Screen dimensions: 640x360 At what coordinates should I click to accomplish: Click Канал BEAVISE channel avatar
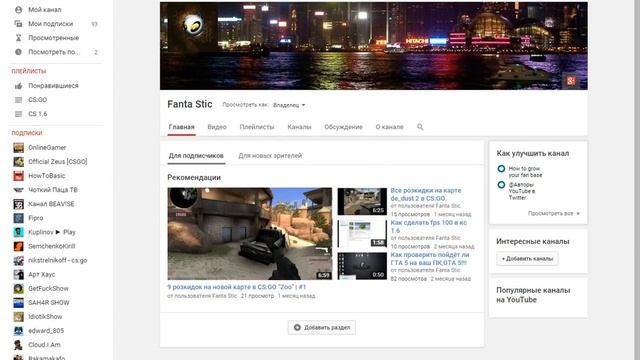tap(18, 204)
